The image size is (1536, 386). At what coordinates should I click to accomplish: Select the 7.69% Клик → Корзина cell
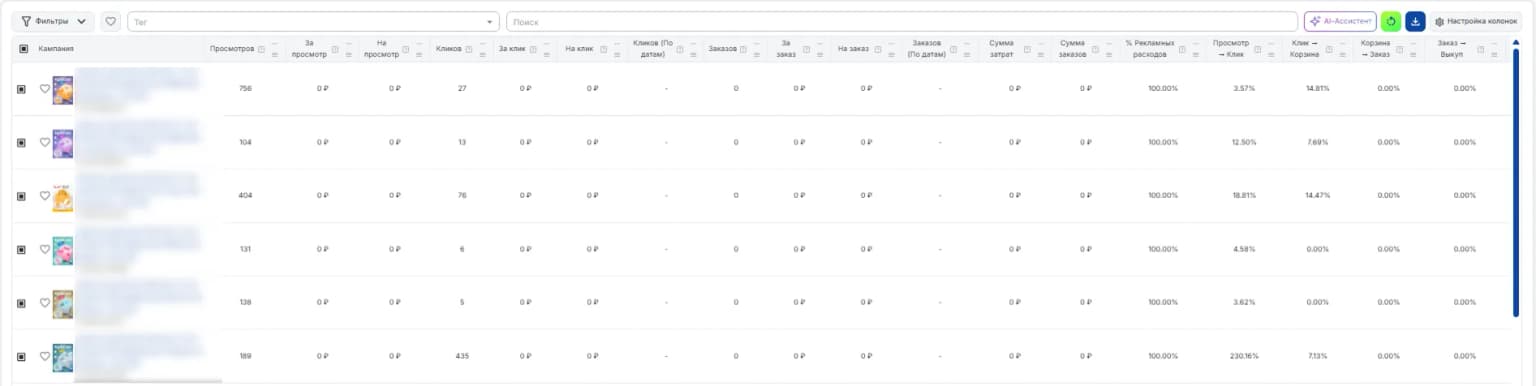pyautogui.click(x=1317, y=142)
